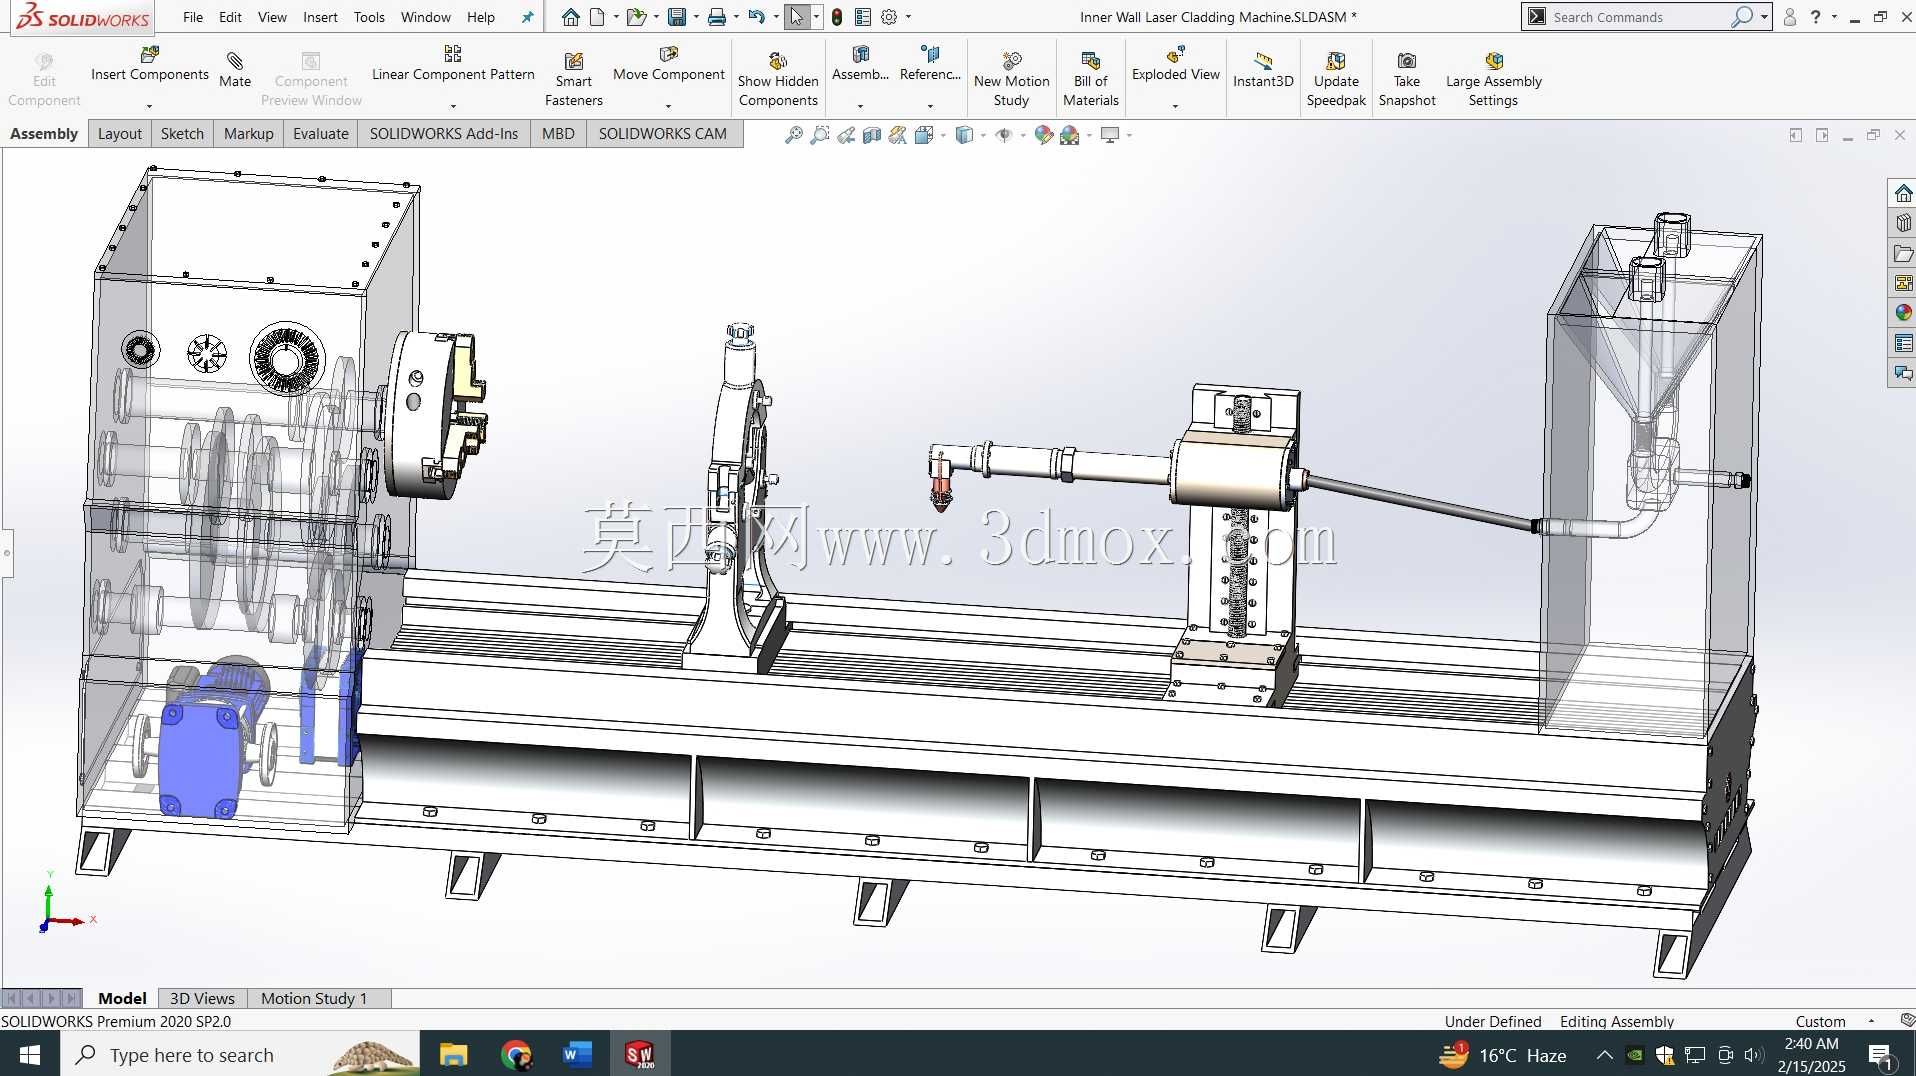The image size is (1916, 1076).
Task: Expand the Exploded View dropdown arrow
Action: [1175, 105]
